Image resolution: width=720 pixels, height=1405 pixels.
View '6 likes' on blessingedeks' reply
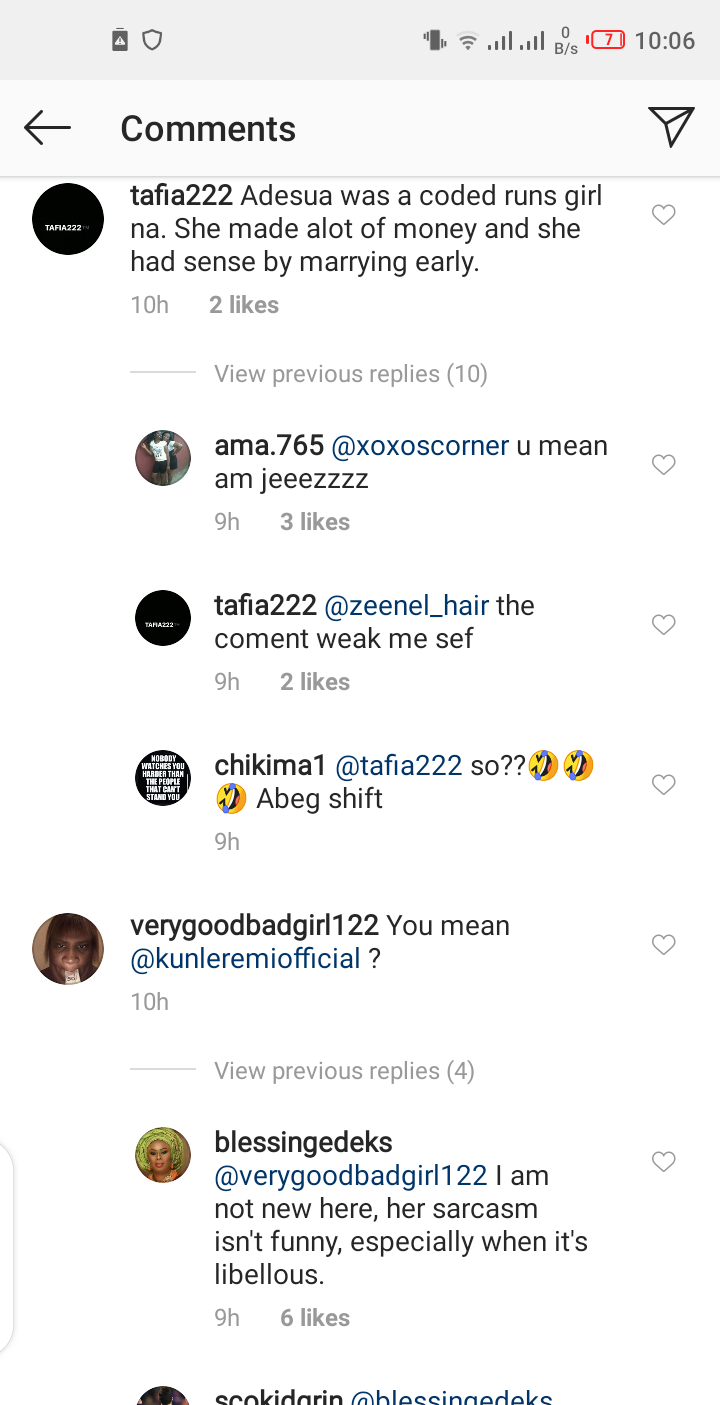[x=315, y=1318]
